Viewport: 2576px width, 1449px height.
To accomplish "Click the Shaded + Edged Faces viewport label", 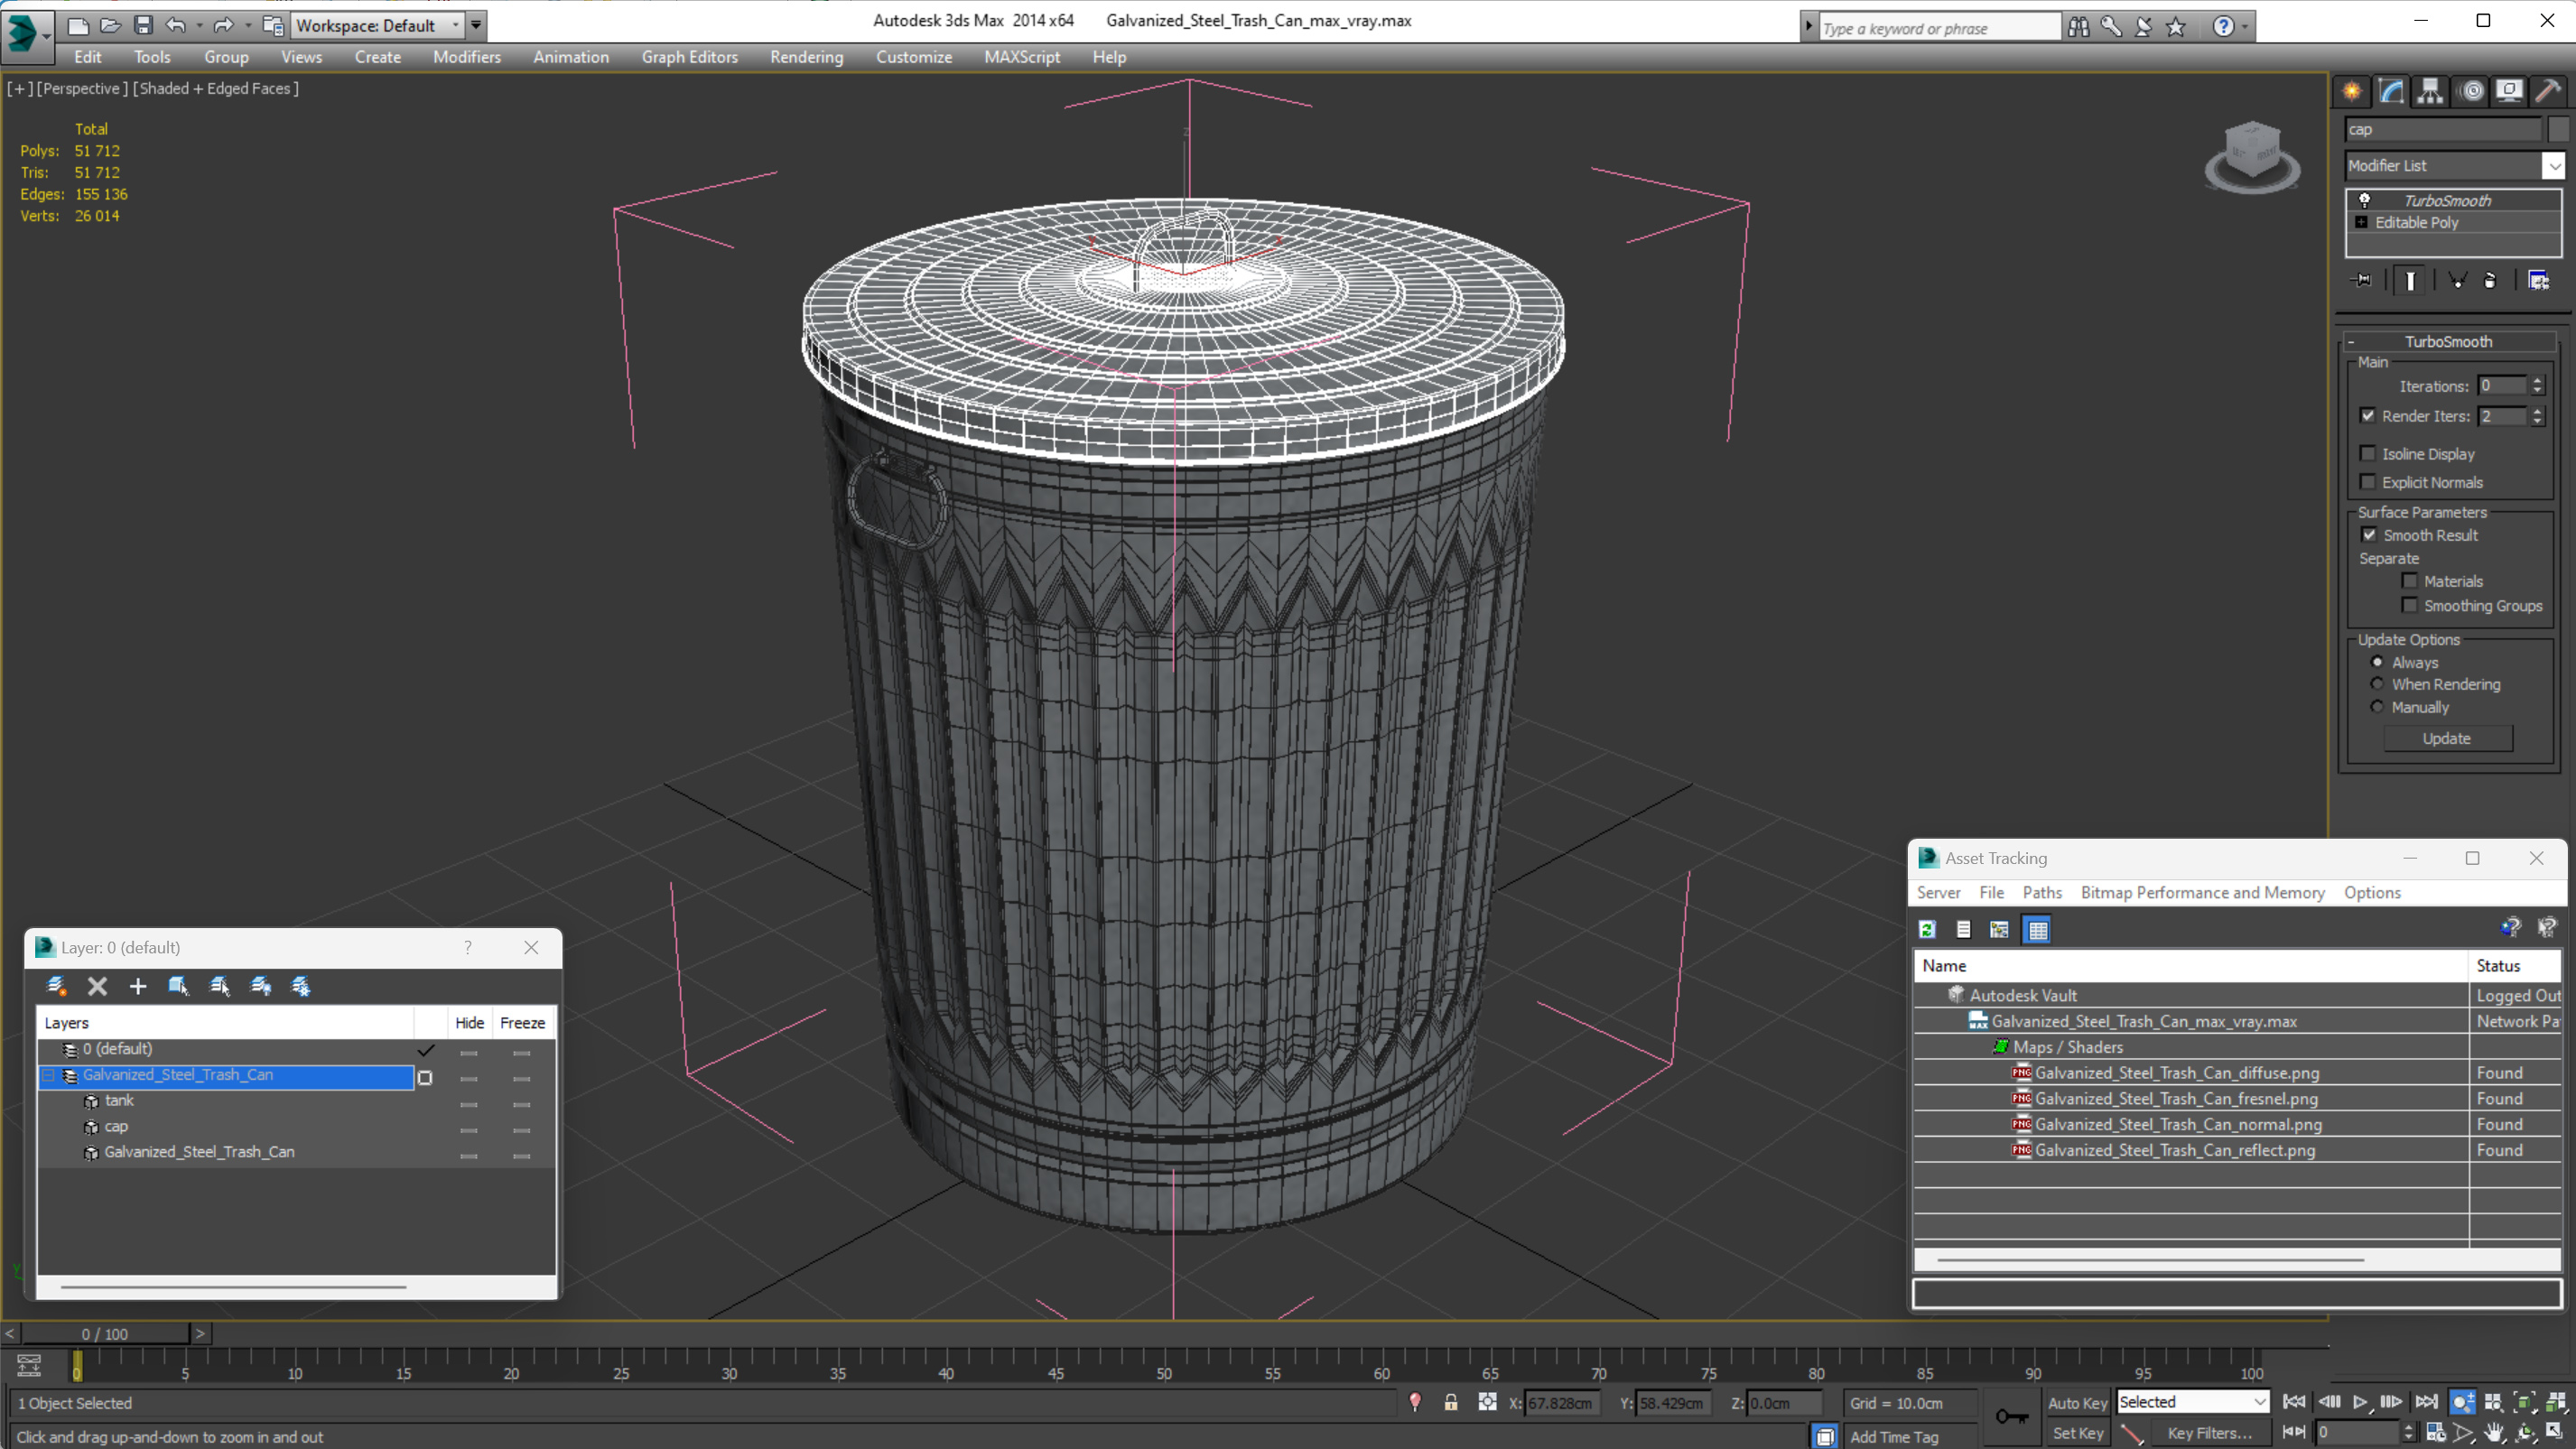I will click(x=216, y=89).
